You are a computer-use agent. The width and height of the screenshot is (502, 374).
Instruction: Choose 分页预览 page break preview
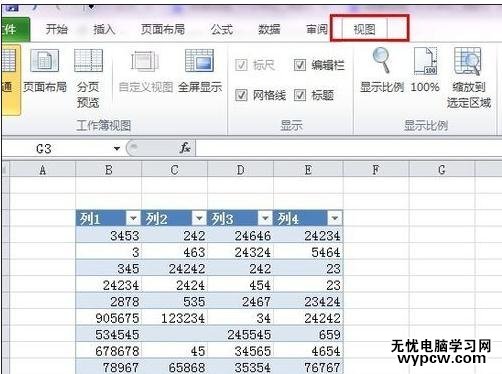(x=88, y=78)
